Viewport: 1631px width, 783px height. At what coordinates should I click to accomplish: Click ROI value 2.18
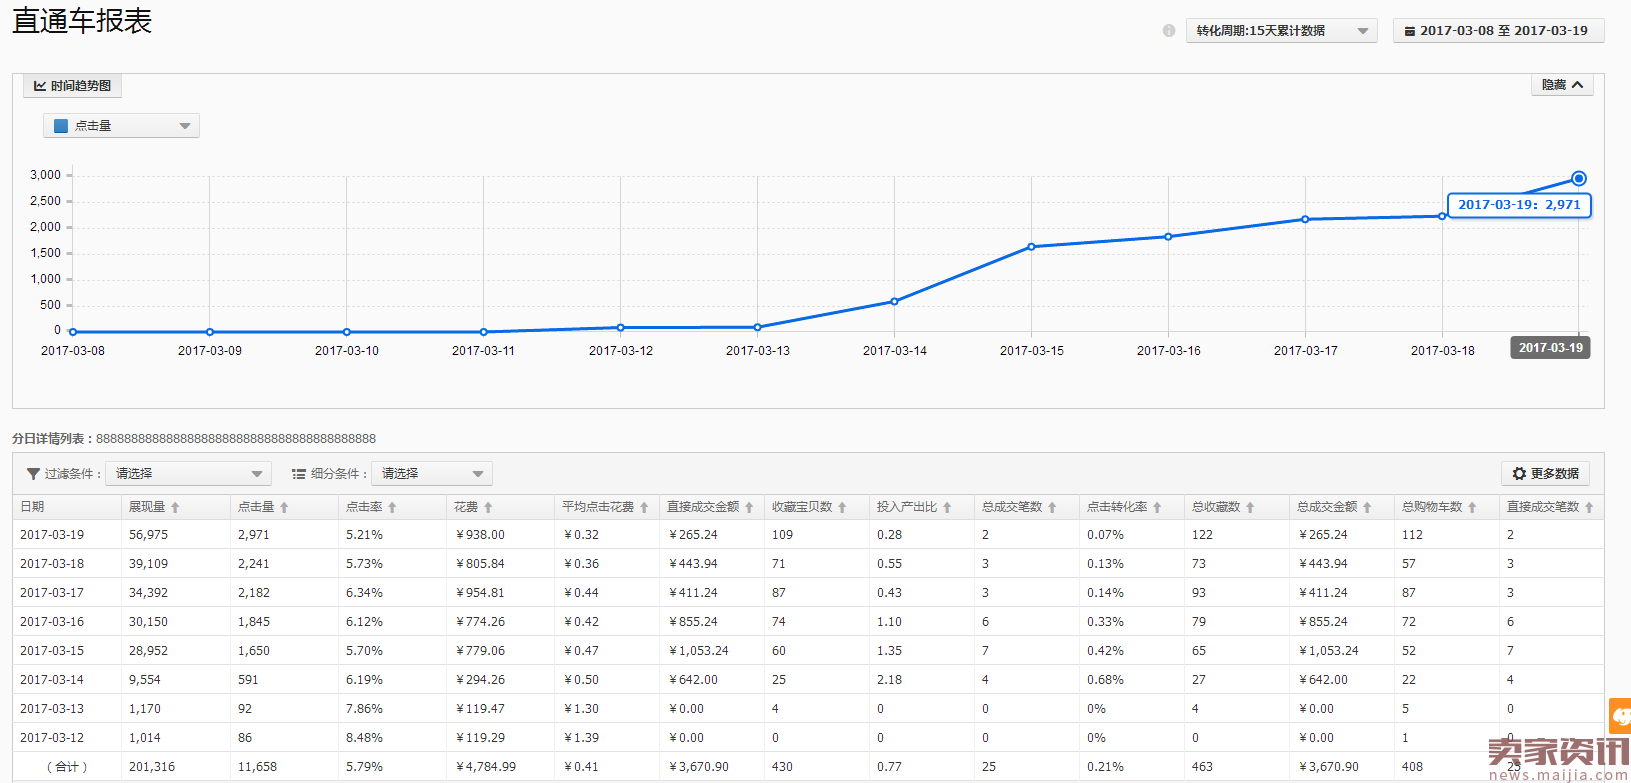coord(889,680)
